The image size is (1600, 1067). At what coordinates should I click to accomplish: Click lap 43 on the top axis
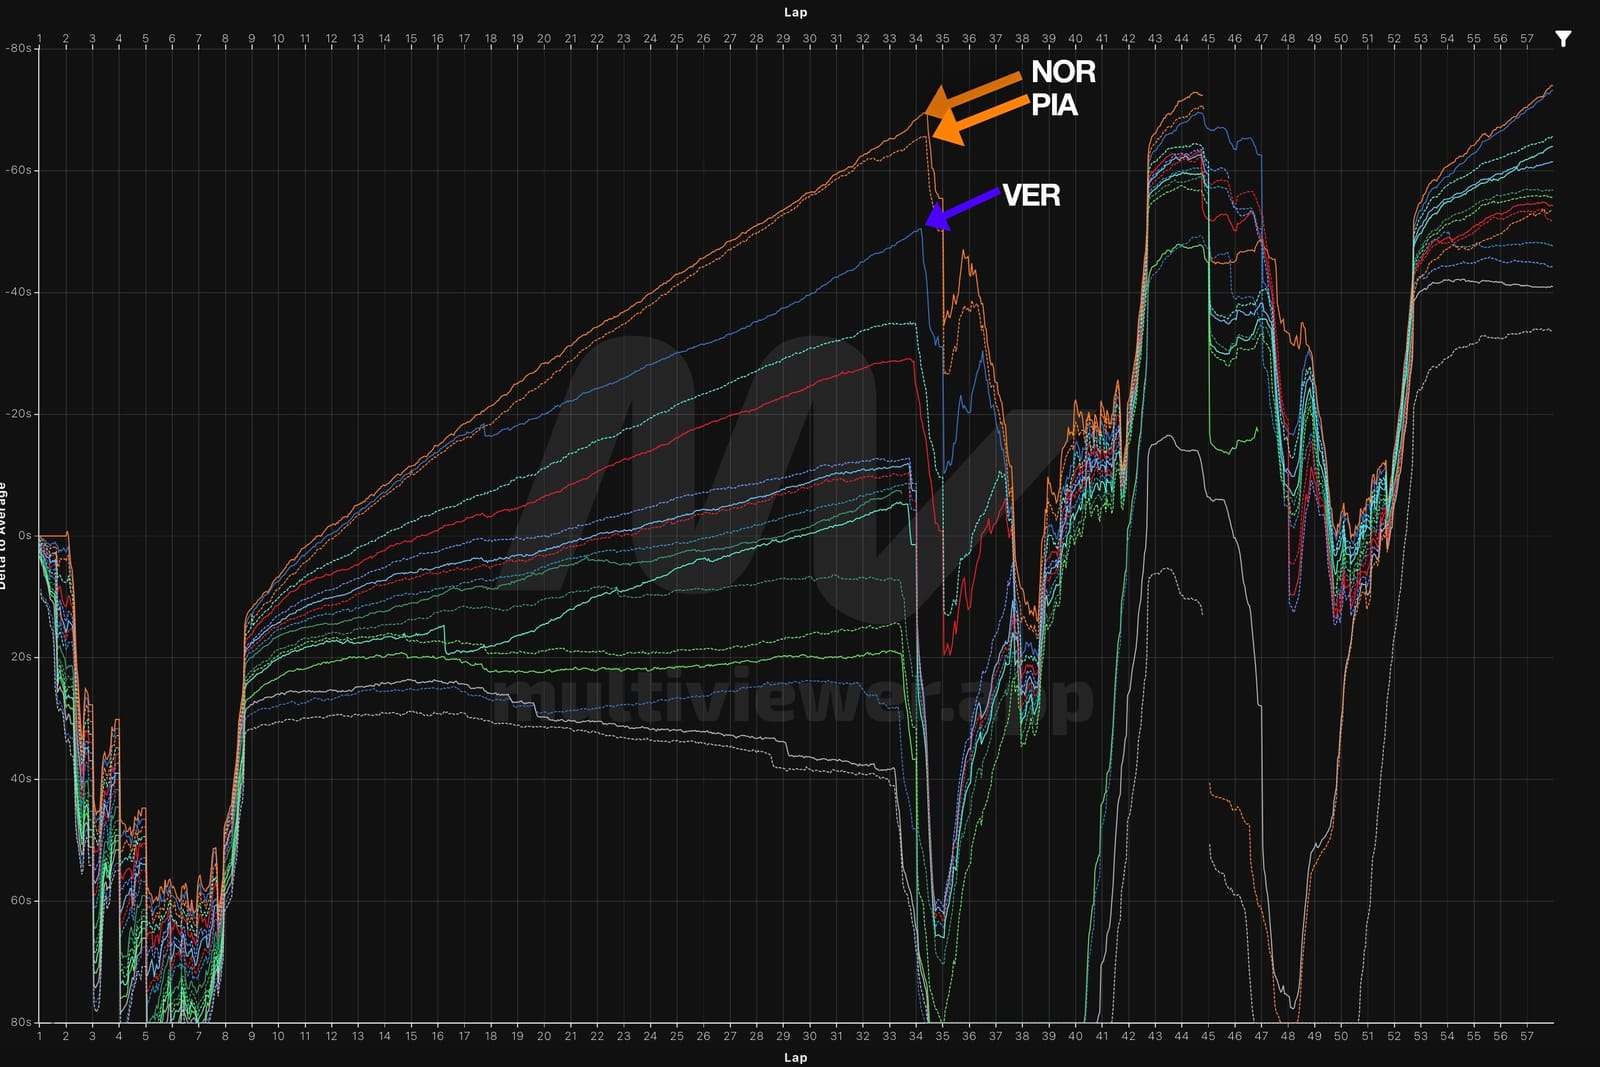1155,39
